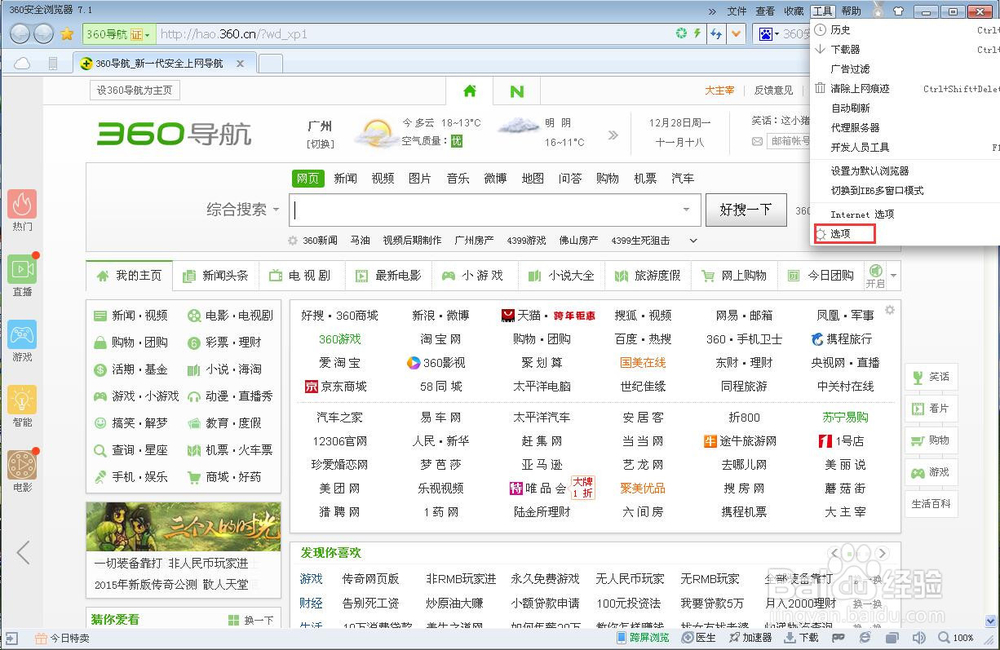
Task: Select the 视频 search type tab
Action: tap(383, 178)
